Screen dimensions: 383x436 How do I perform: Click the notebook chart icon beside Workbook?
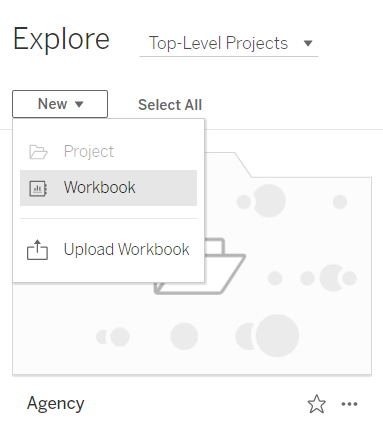(x=38, y=188)
